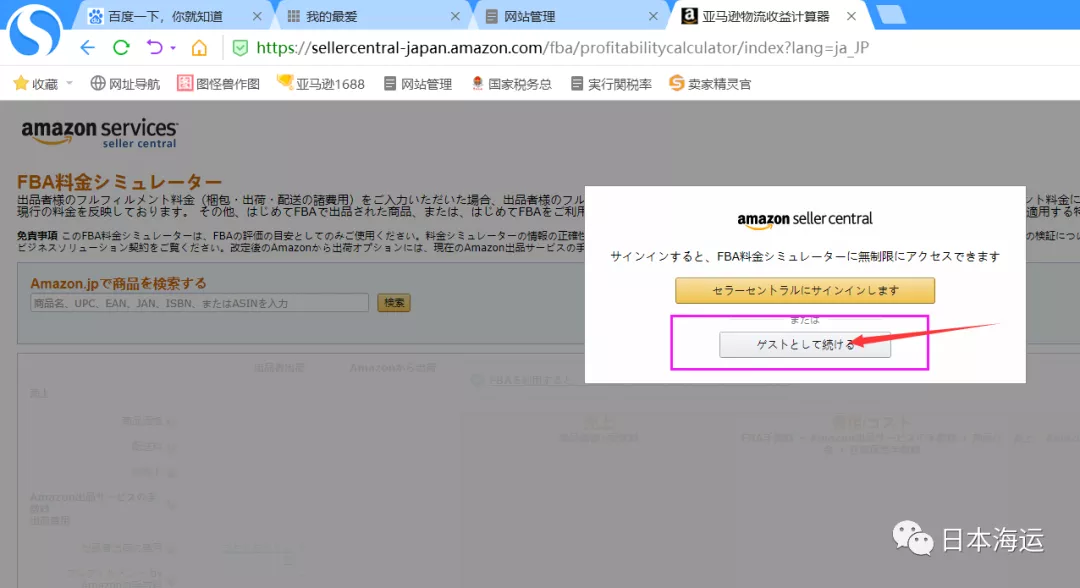The image size is (1080, 588).
Task: Click the Sogou browser logo icon
Action: click(x=34, y=32)
